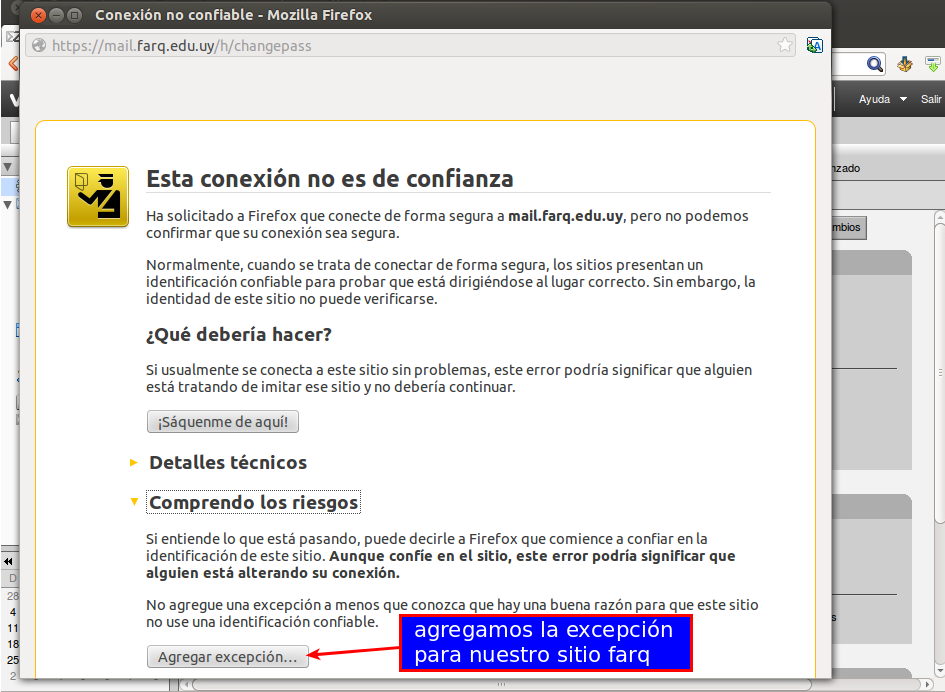Image resolution: width=945 pixels, height=692 pixels.
Task: Click the orange package download icon
Action: click(x=904, y=64)
